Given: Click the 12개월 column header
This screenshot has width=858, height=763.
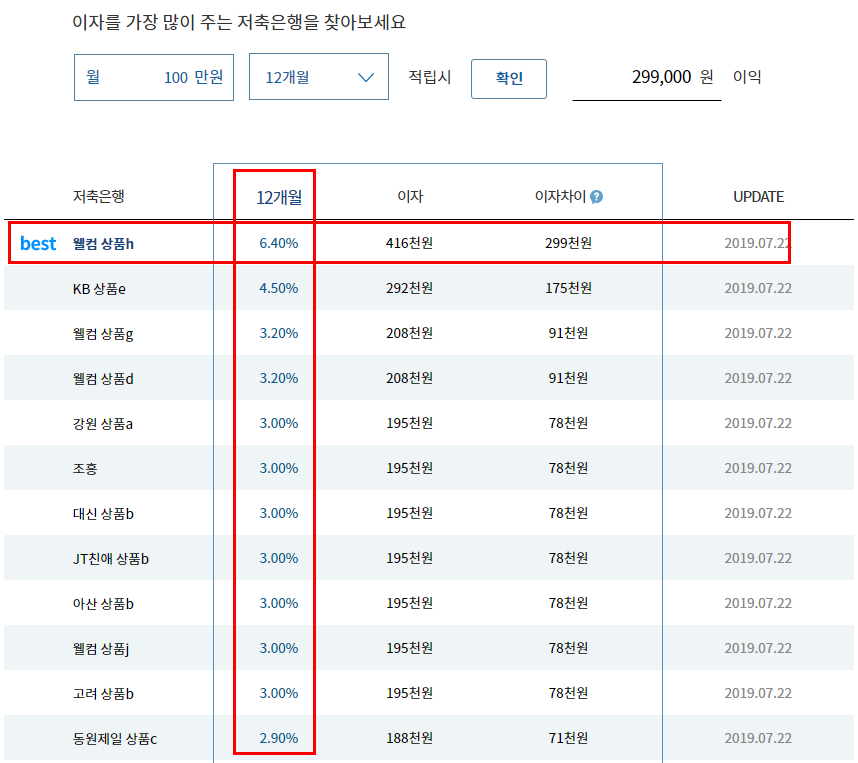Looking at the screenshot, I should point(279,197).
